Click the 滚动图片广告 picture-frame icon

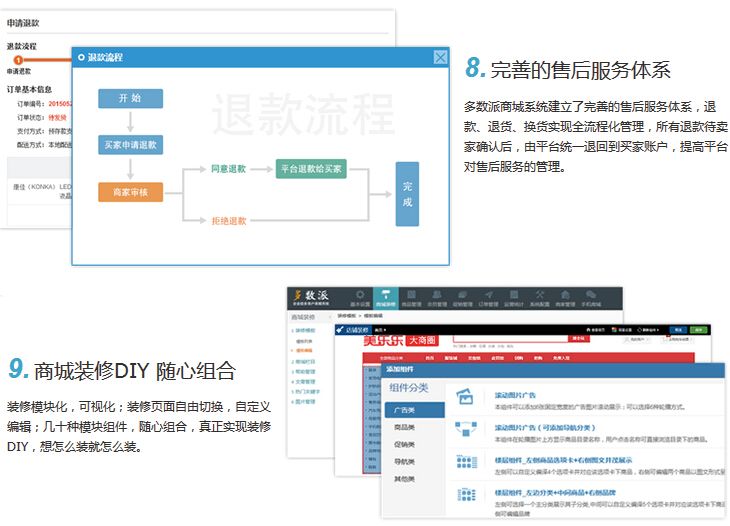[x=465, y=396]
